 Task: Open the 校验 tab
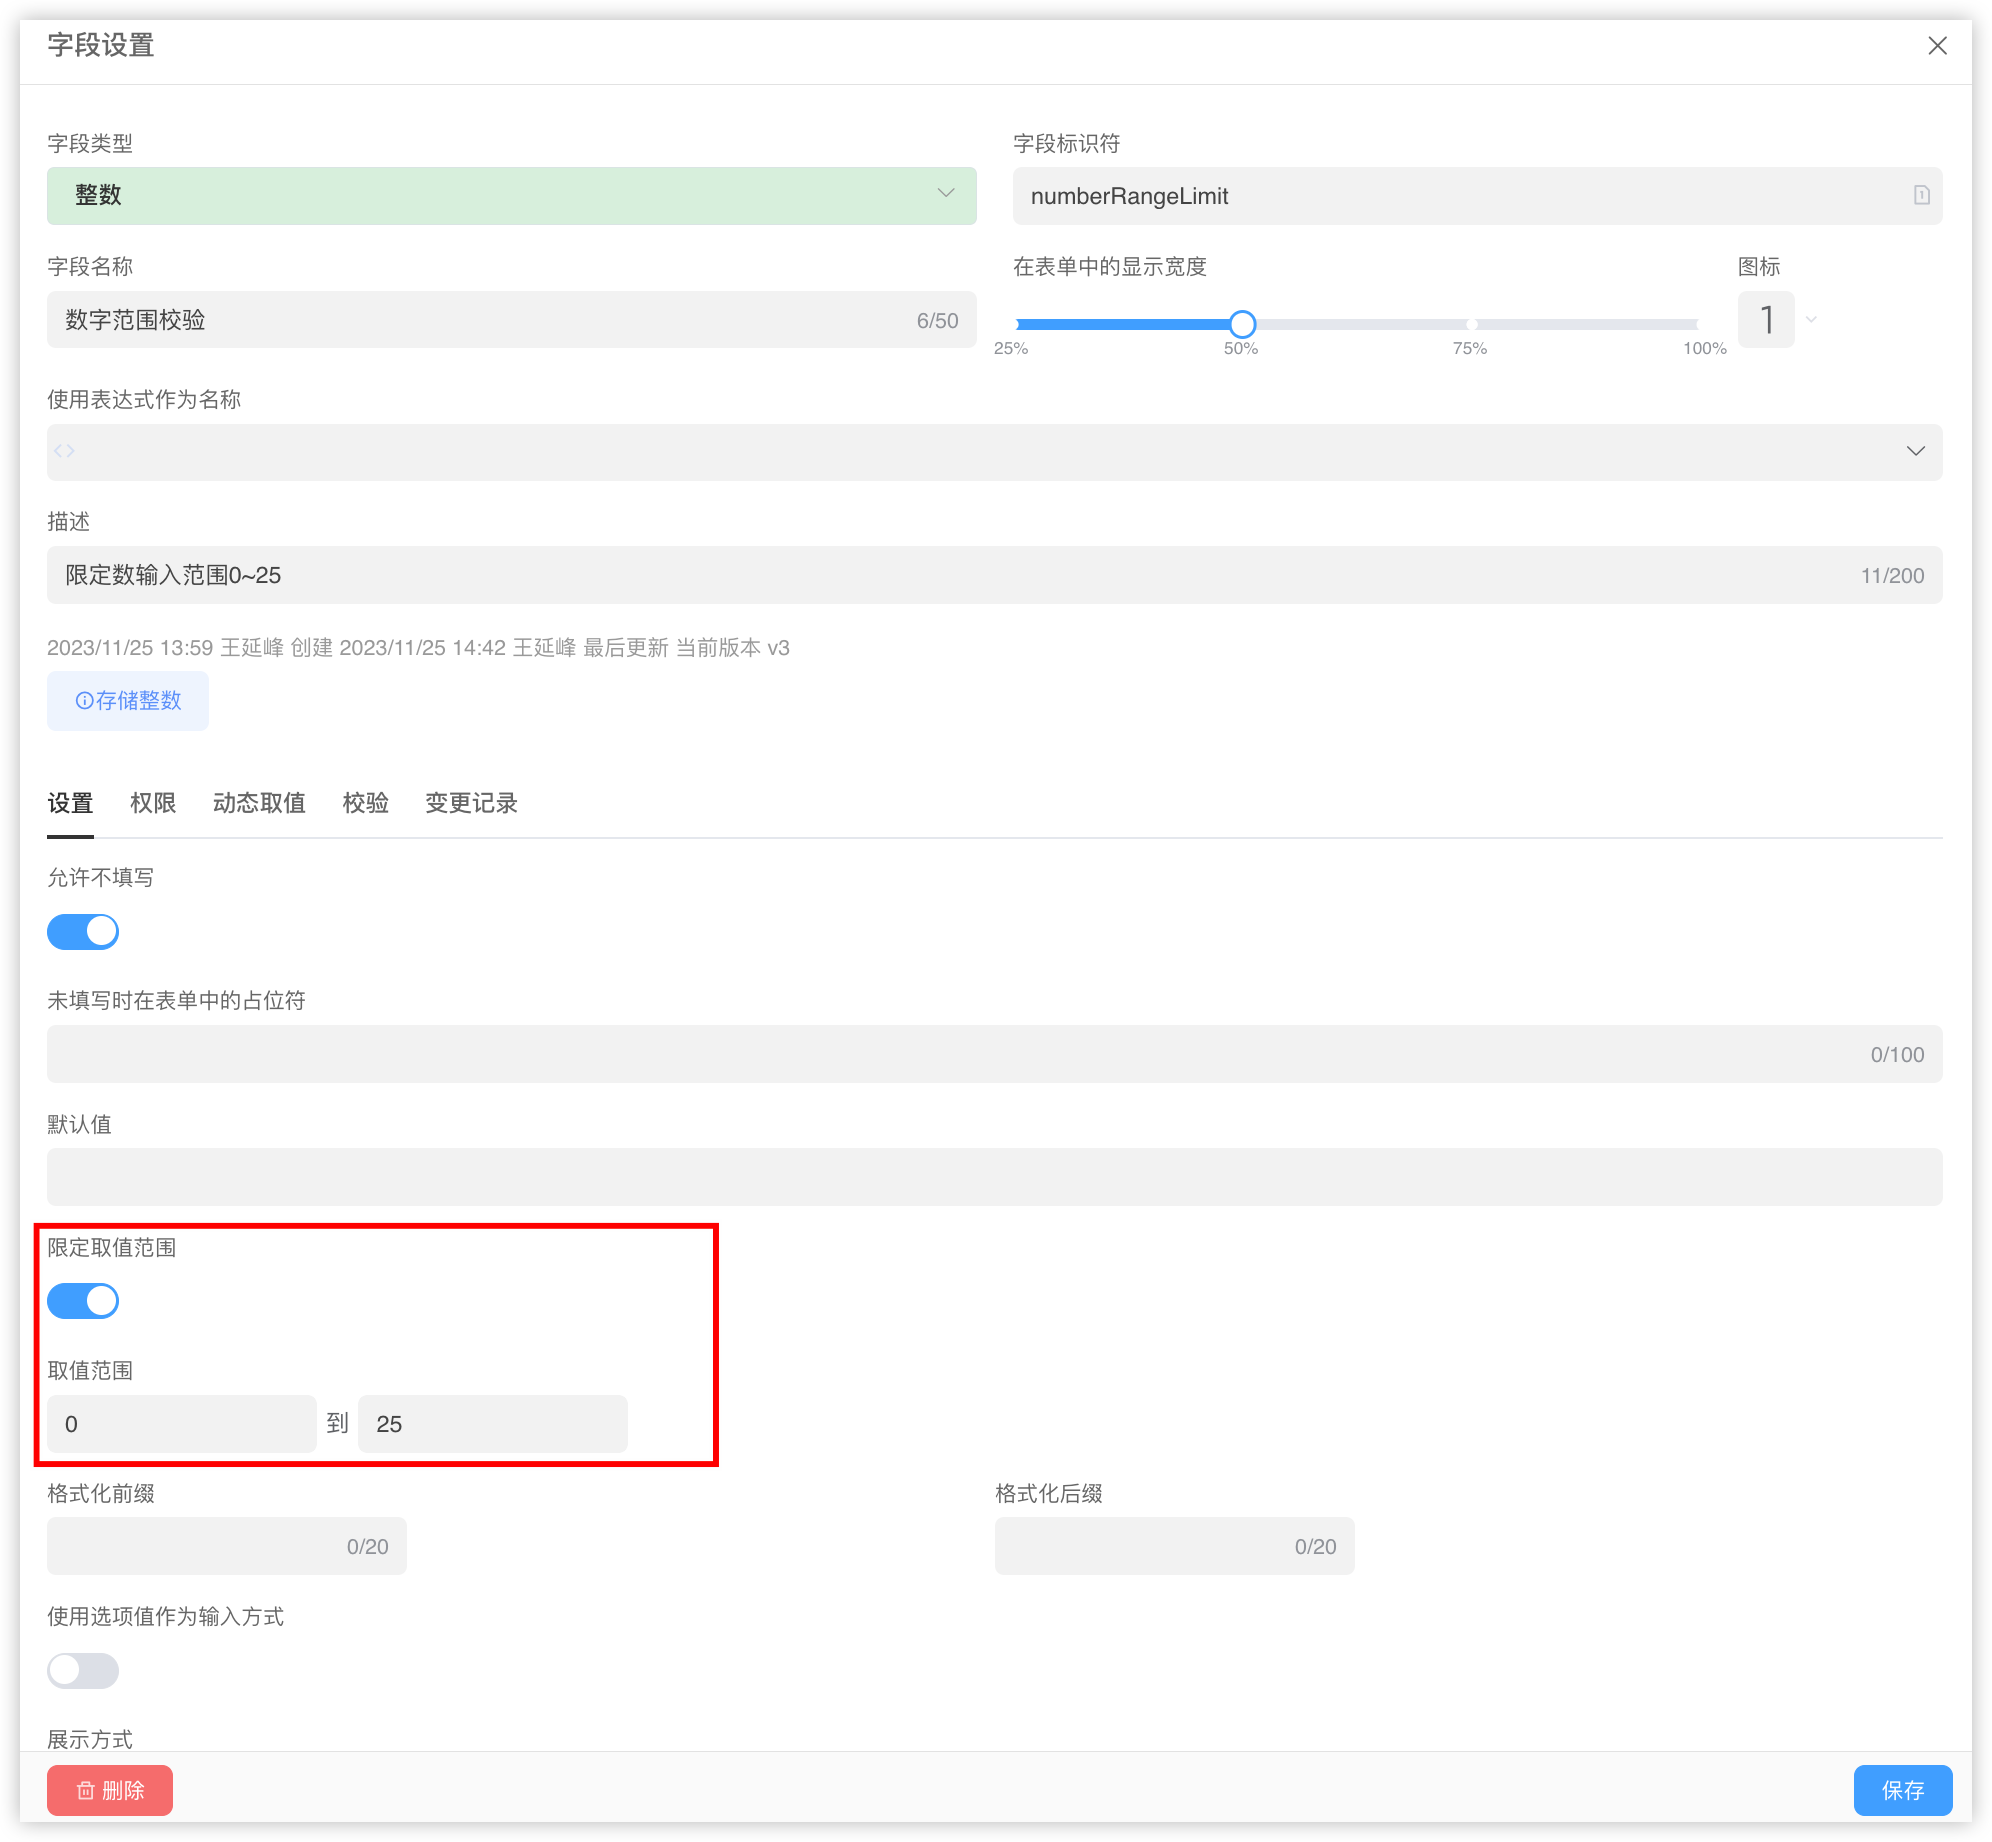click(365, 803)
